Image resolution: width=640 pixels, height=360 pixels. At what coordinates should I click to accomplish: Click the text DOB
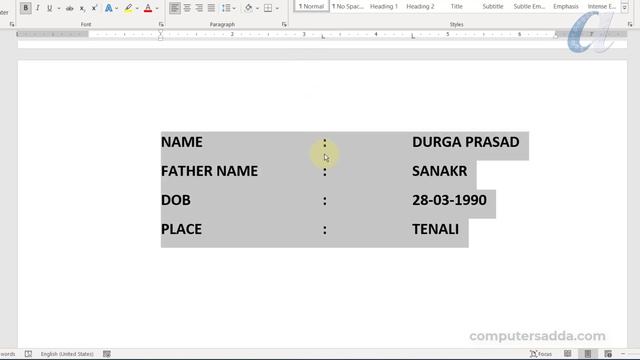pos(176,200)
